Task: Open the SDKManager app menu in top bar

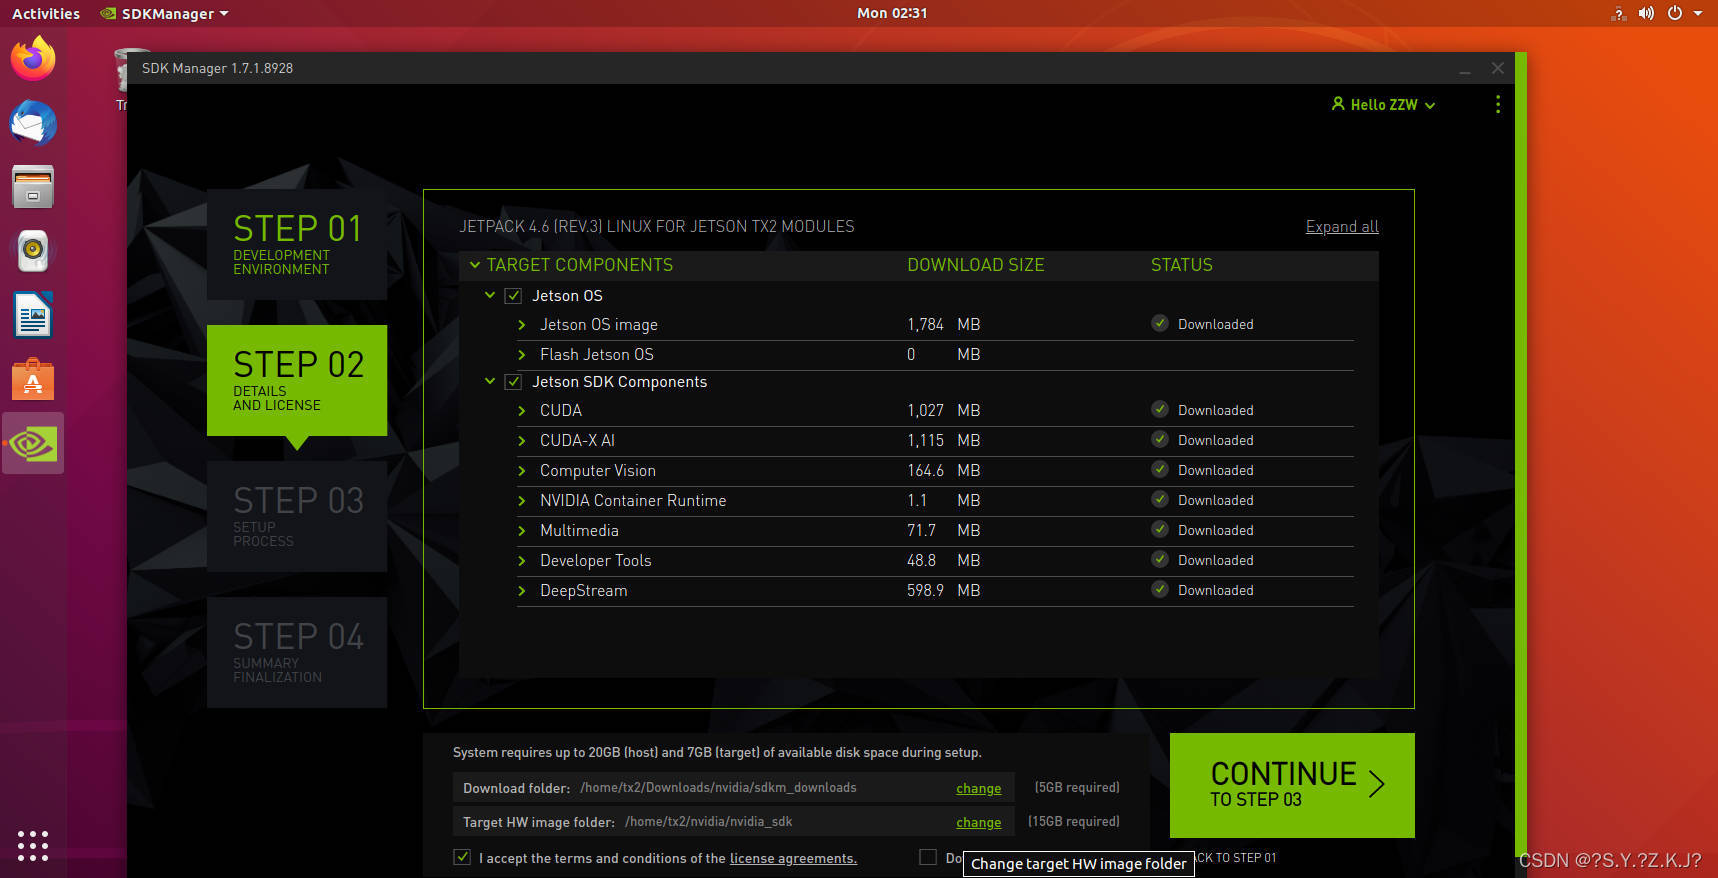Action: [165, 13]
